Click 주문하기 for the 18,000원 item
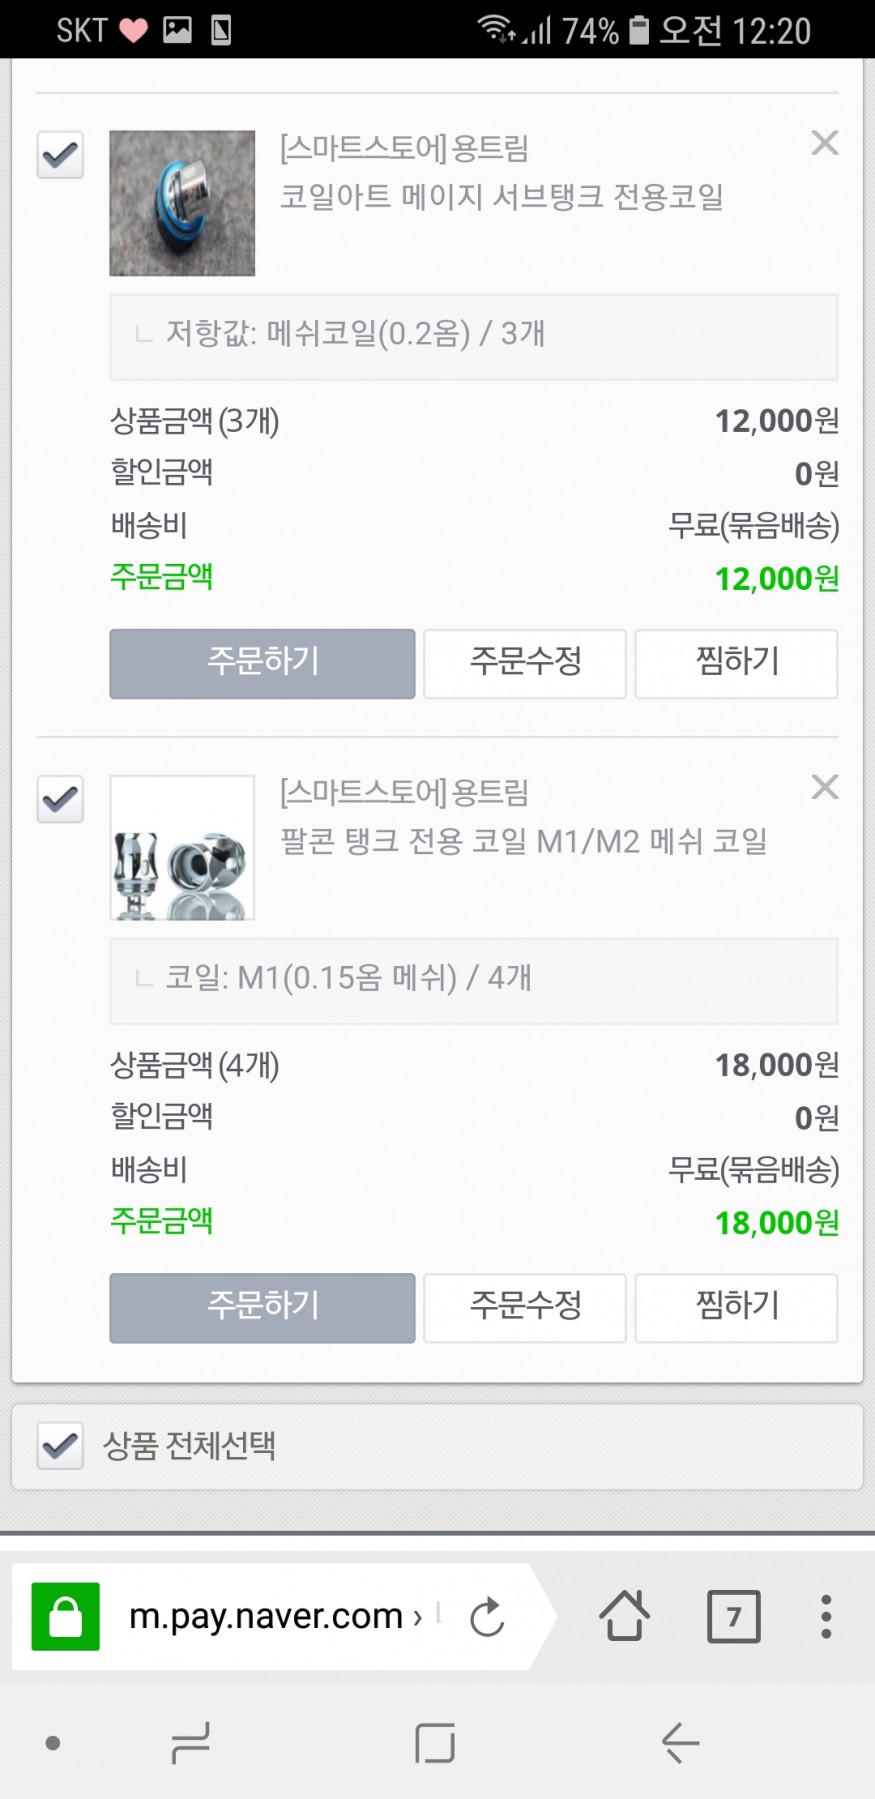 (x=262, y=1307)
